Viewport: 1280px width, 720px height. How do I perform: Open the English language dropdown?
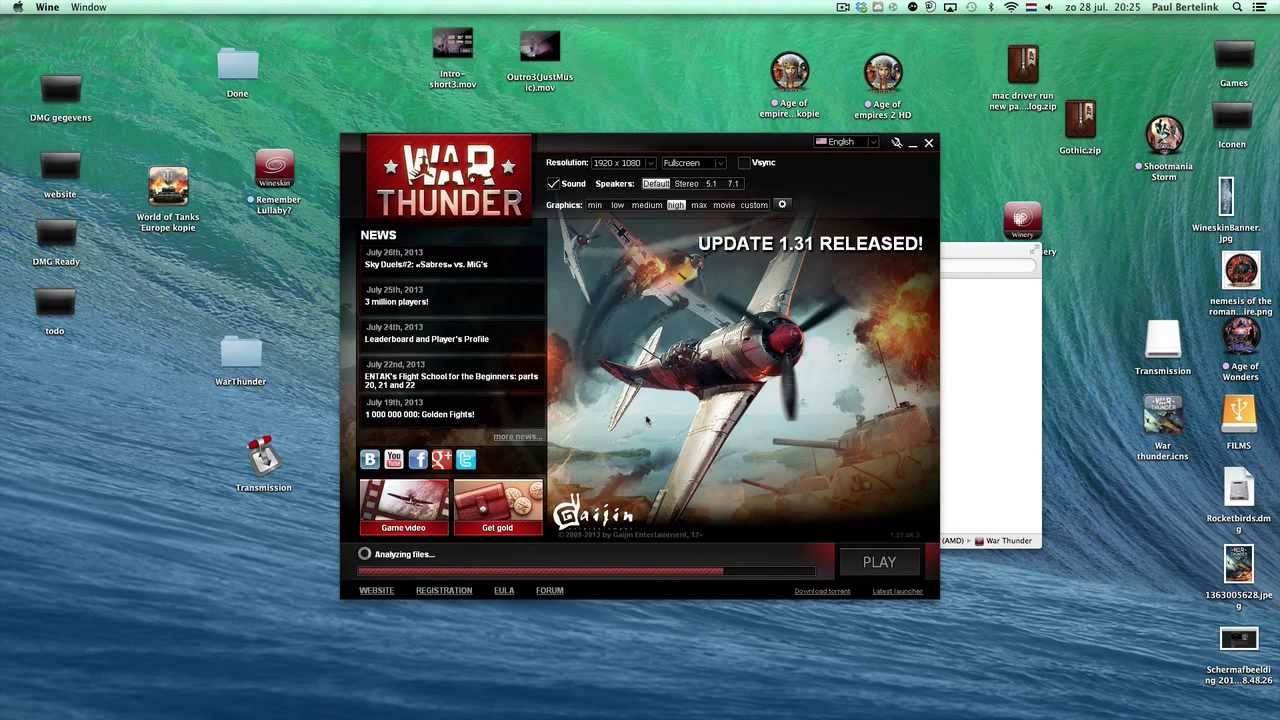(846, 142)
